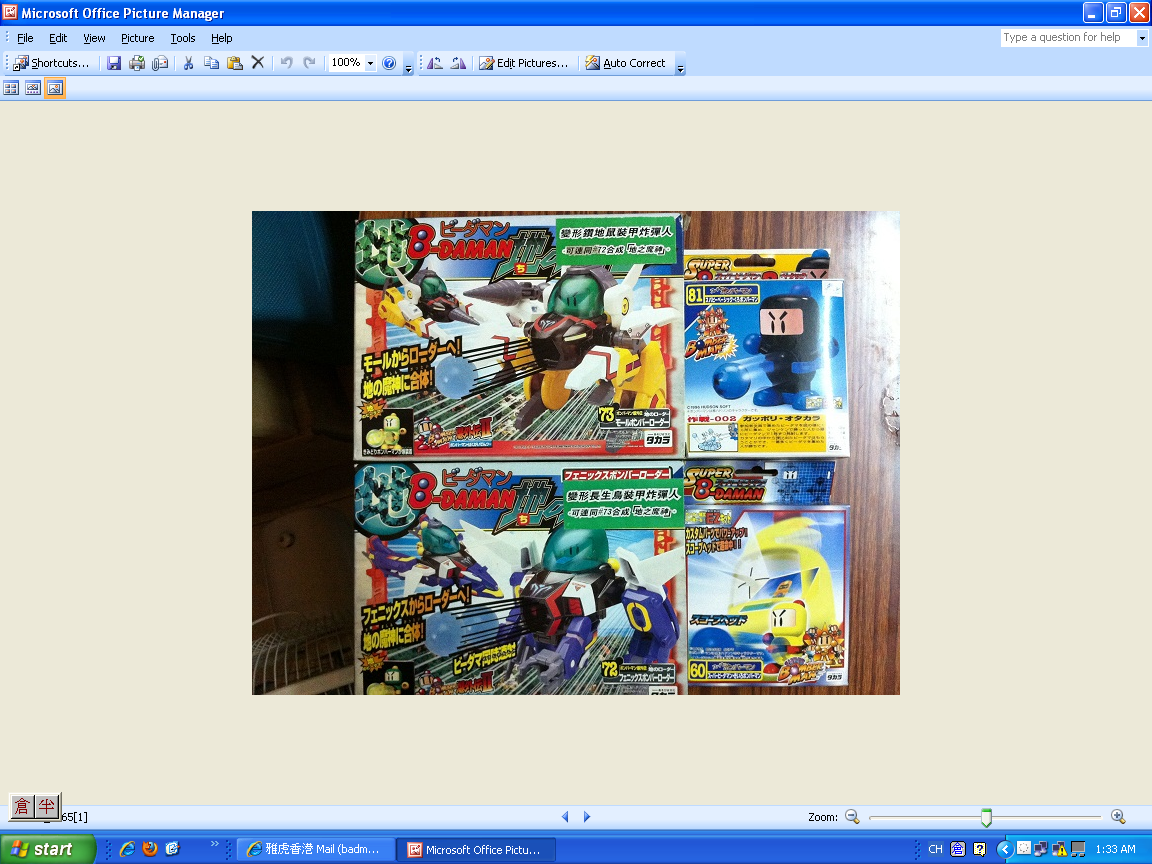Screen dimensions: 1152x864
Task: Click the zoom in magnifier
Action: click(x=1118, y=816)
